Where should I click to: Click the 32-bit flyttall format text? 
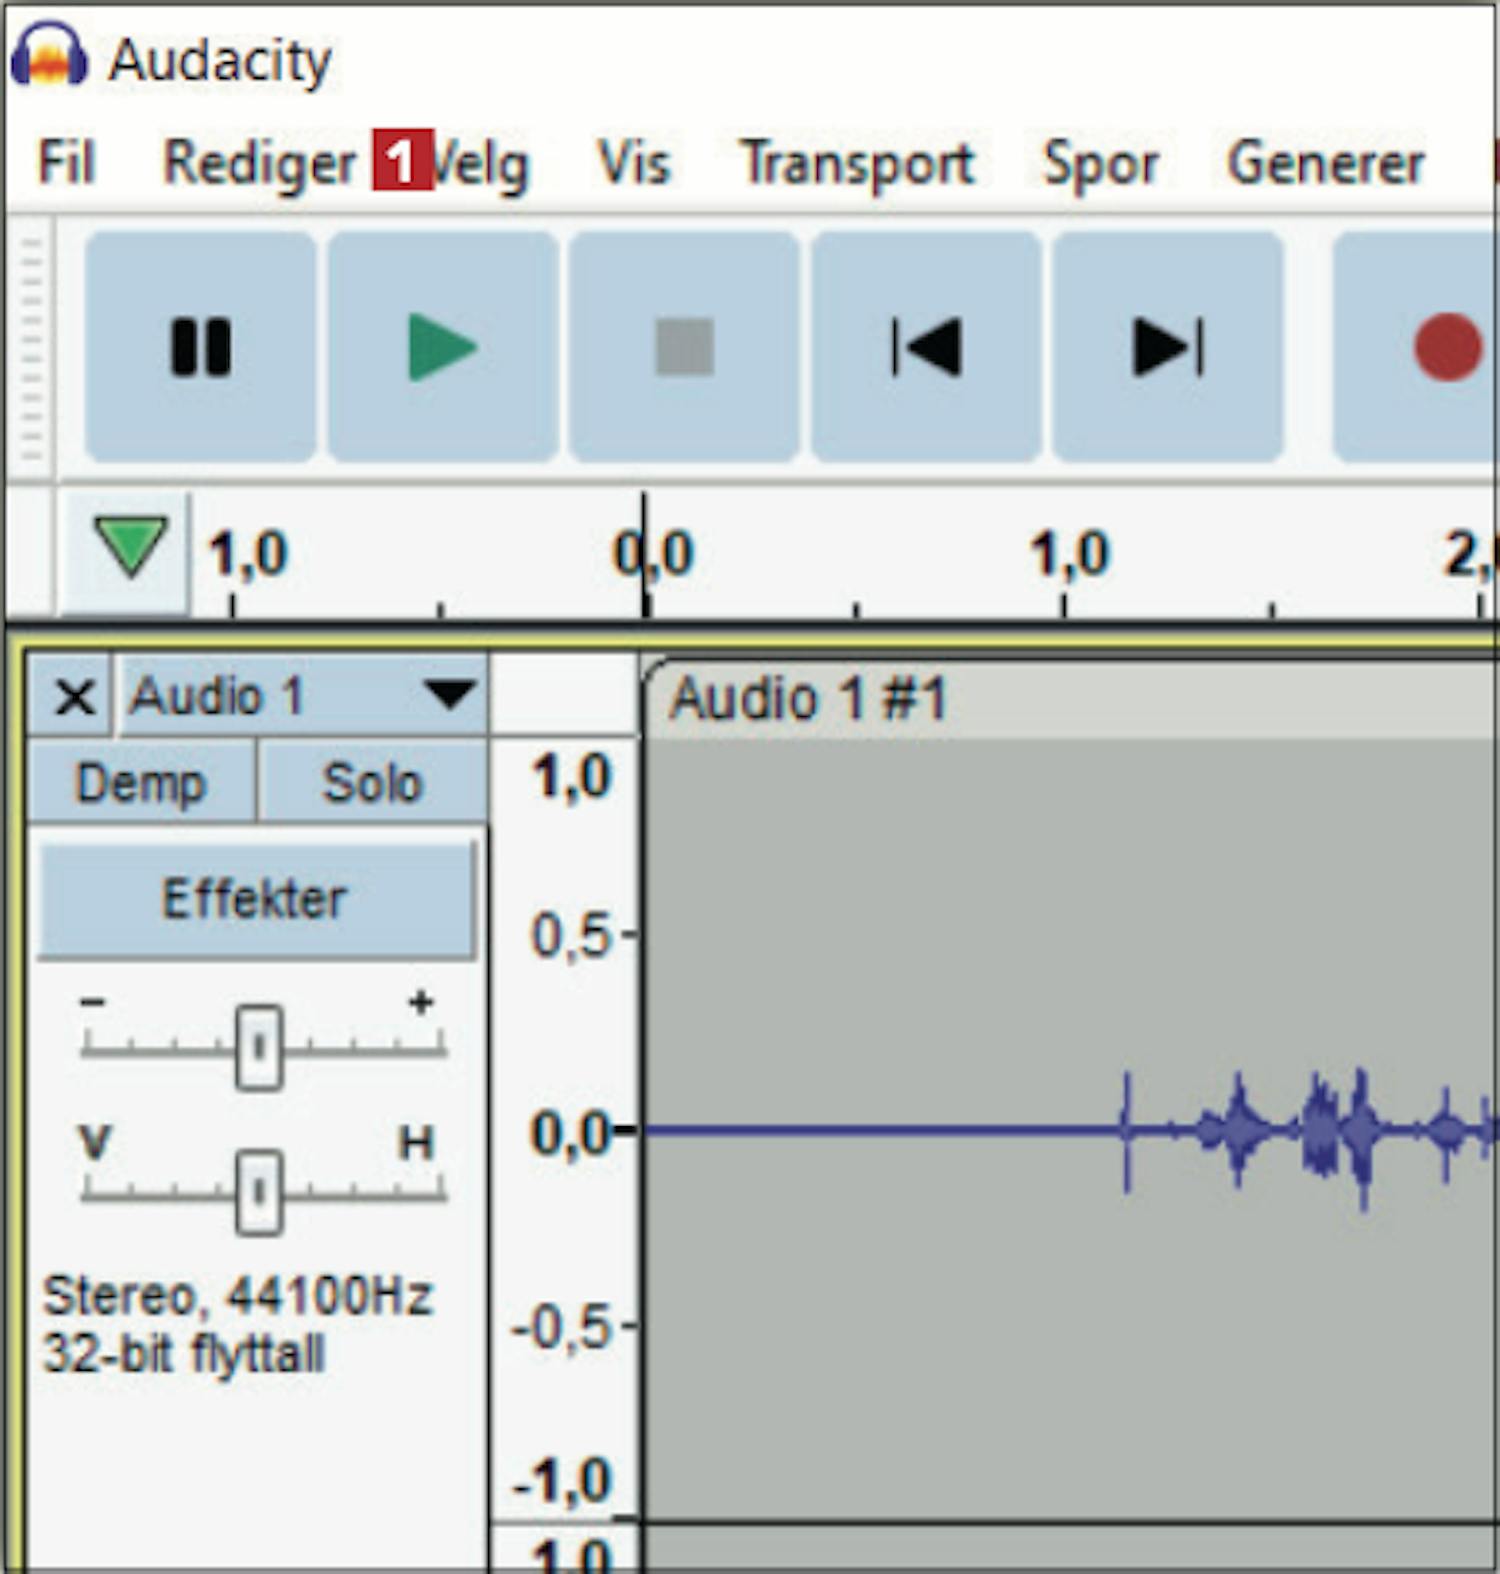[x=184, y=1354]
